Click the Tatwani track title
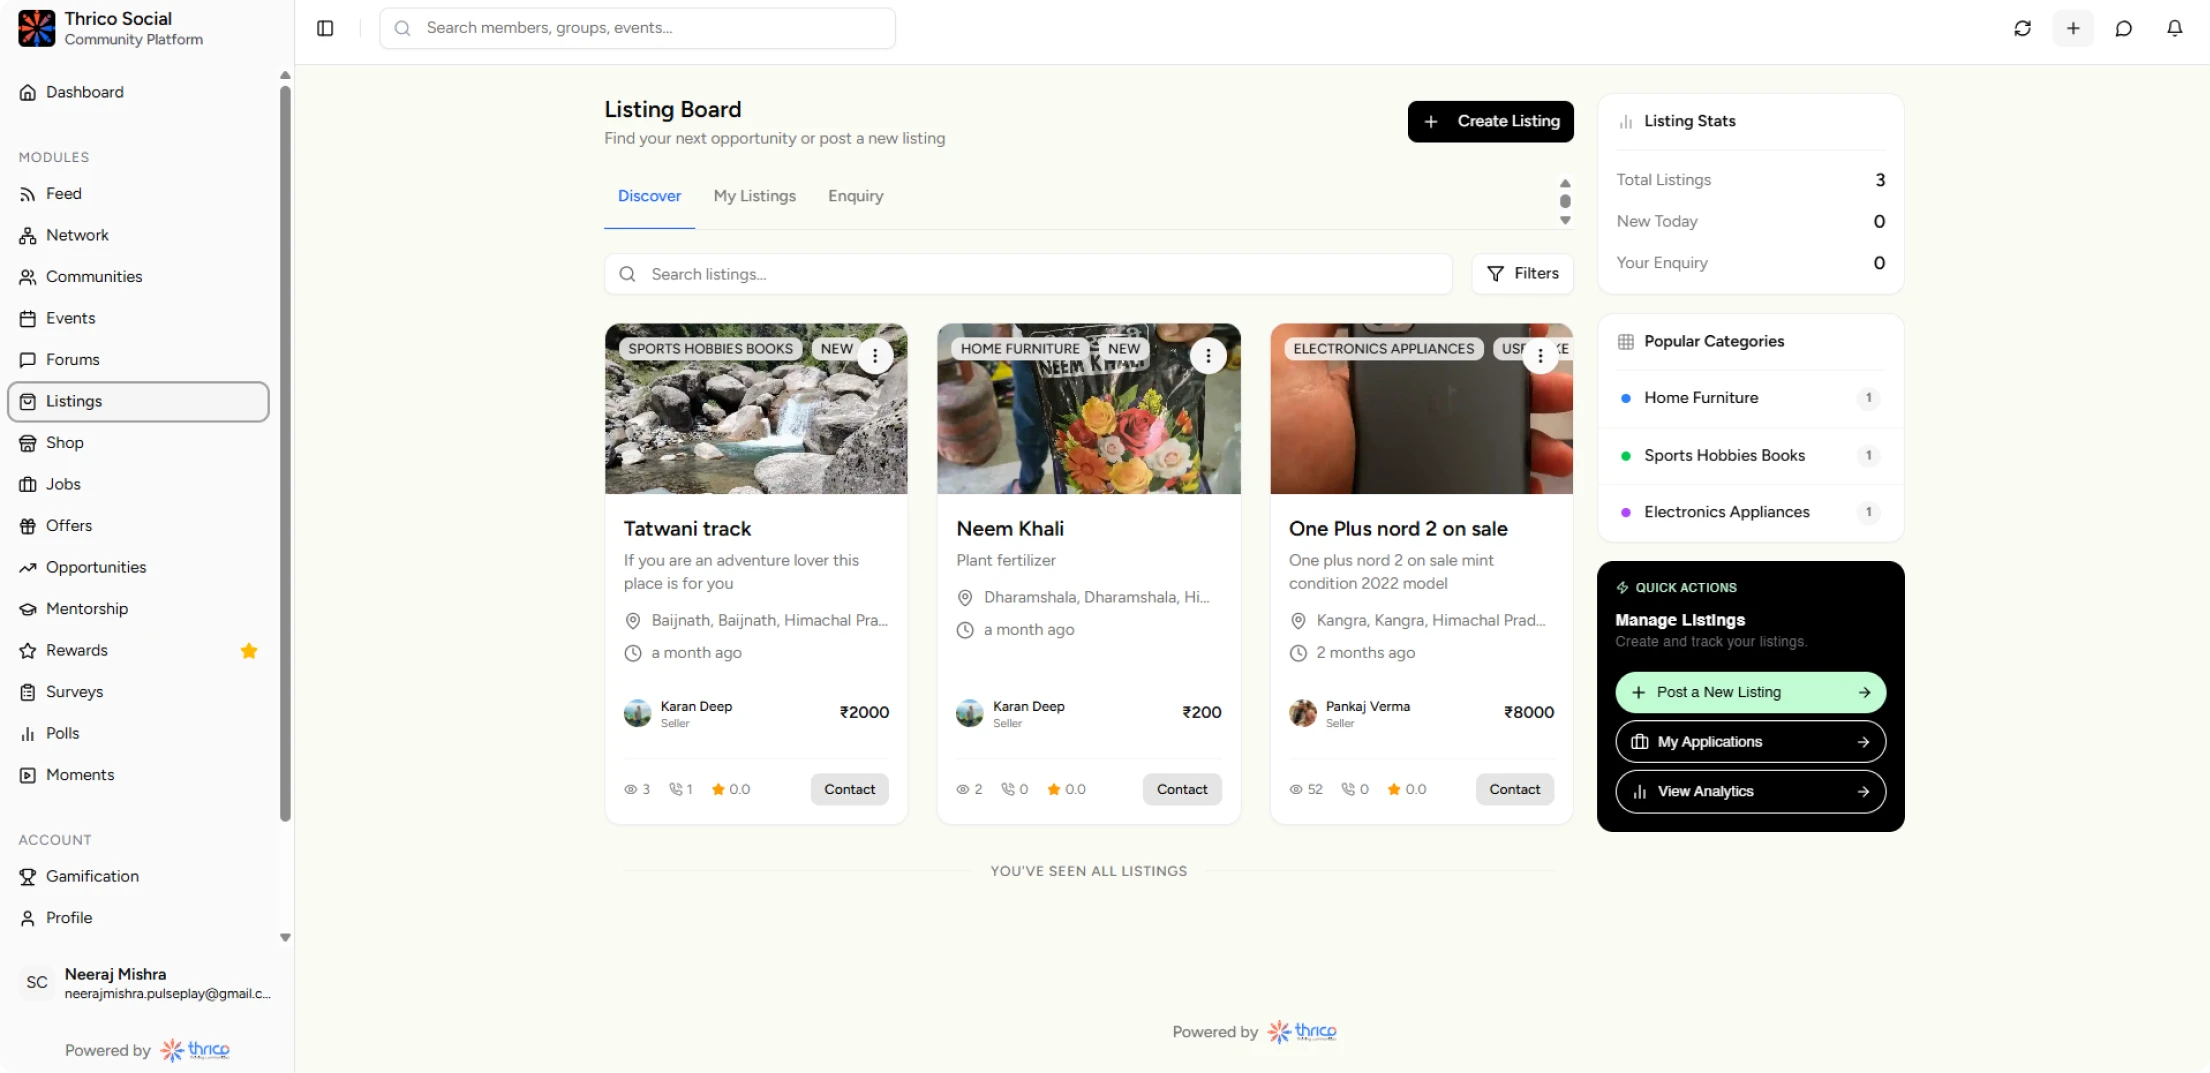 click(x=687, y=529)
